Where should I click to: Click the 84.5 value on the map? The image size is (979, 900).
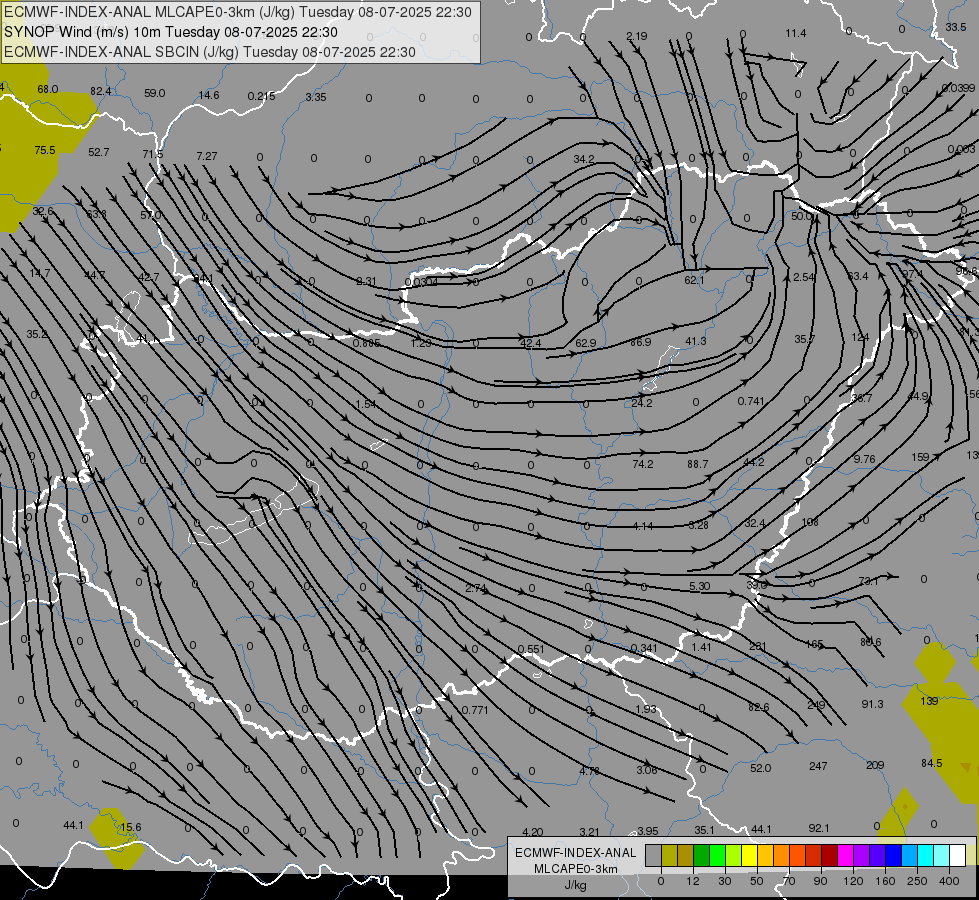coord(932,763)
